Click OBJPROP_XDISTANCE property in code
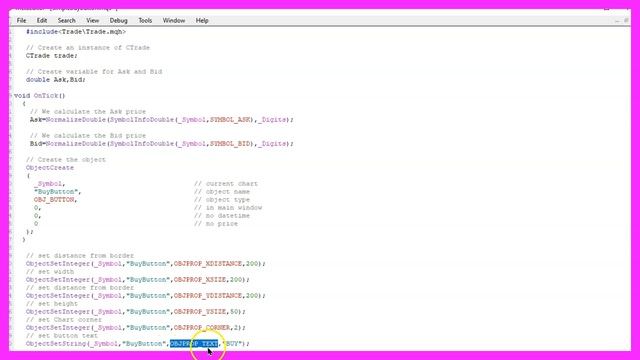640x360 pixels. [208, 264]
